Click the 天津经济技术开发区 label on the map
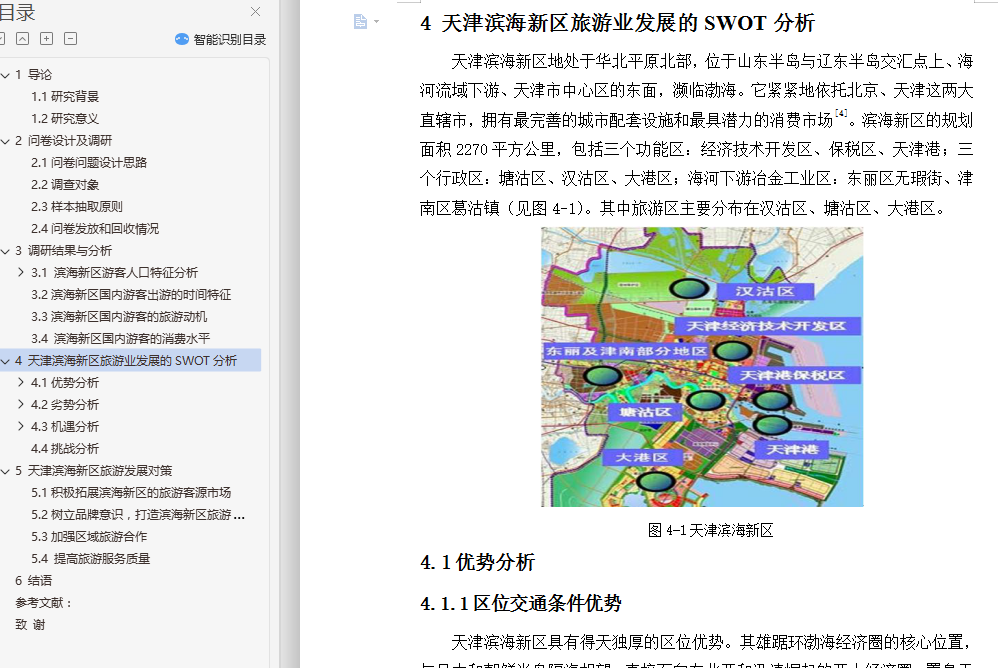Screen dimensions: 1005x668 click(767, 326)
